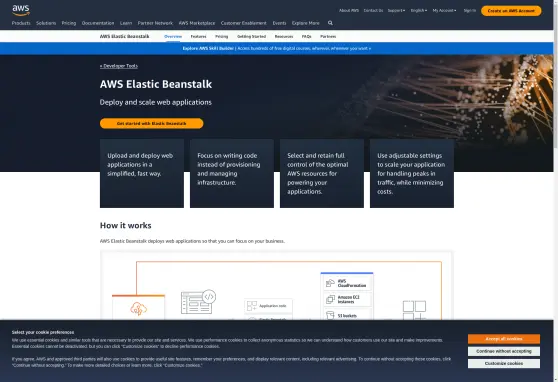Image resolution: width=558 pixels, height=382 pixels.
Task: Click the 'Deploy and scale web applications' subtitle
Action: coord(156,102)
